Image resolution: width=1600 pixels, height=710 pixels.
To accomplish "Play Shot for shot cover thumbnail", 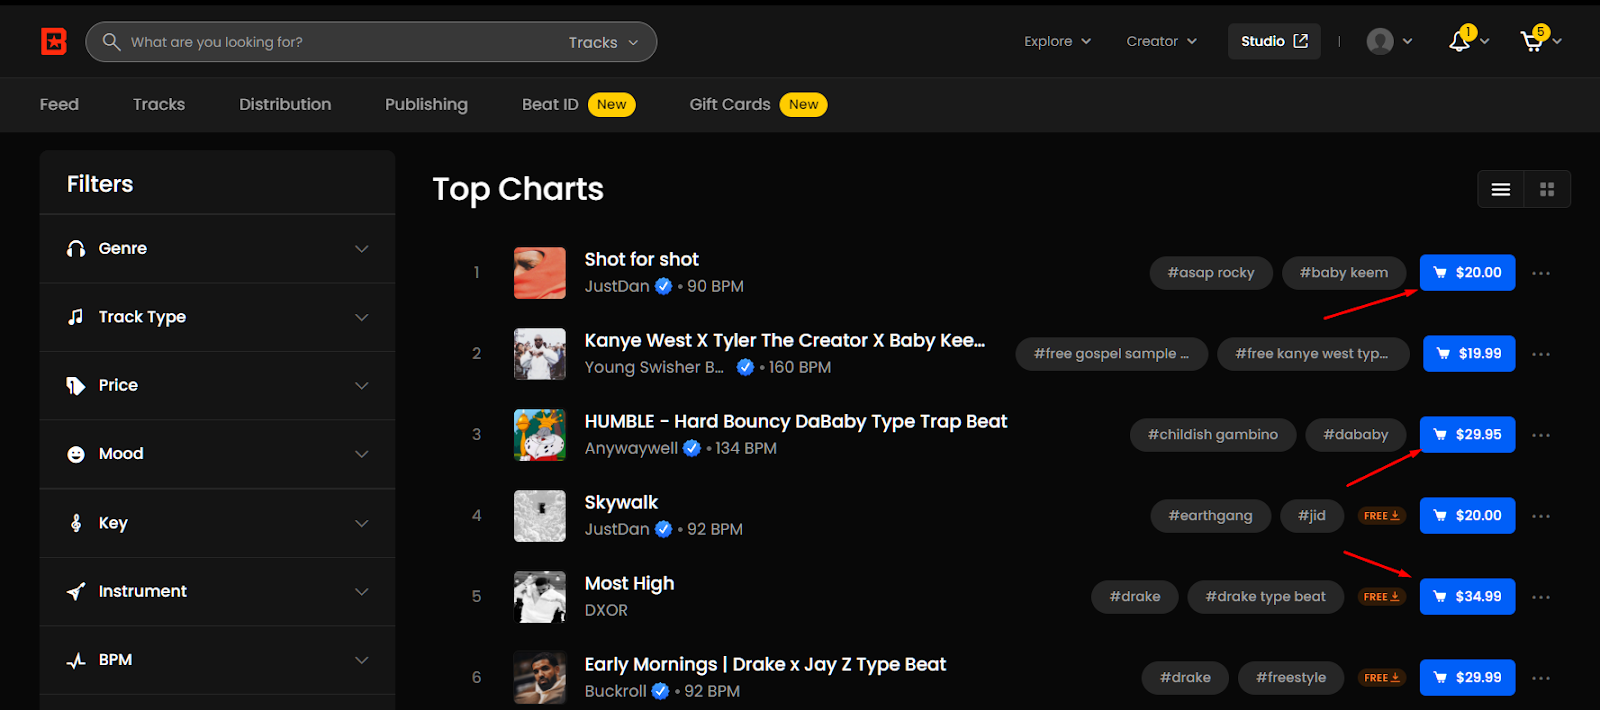I will click(540, 273).
